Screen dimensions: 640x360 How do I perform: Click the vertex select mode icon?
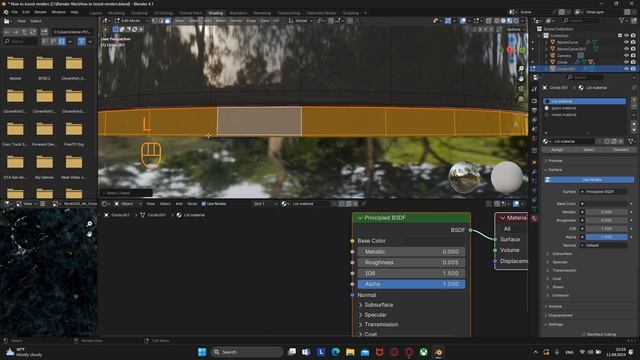click(x=155, y=20)
